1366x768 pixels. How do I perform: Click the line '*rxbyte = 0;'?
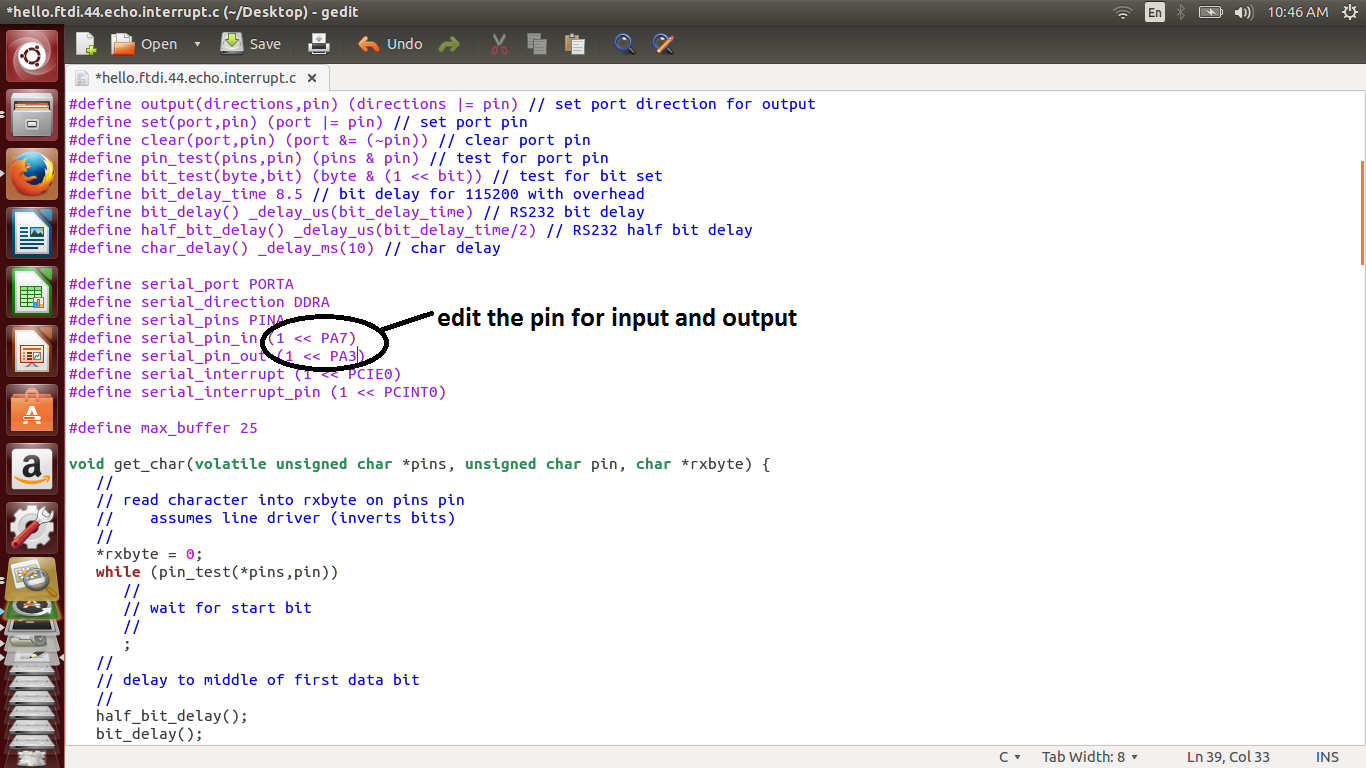(150, 554)
